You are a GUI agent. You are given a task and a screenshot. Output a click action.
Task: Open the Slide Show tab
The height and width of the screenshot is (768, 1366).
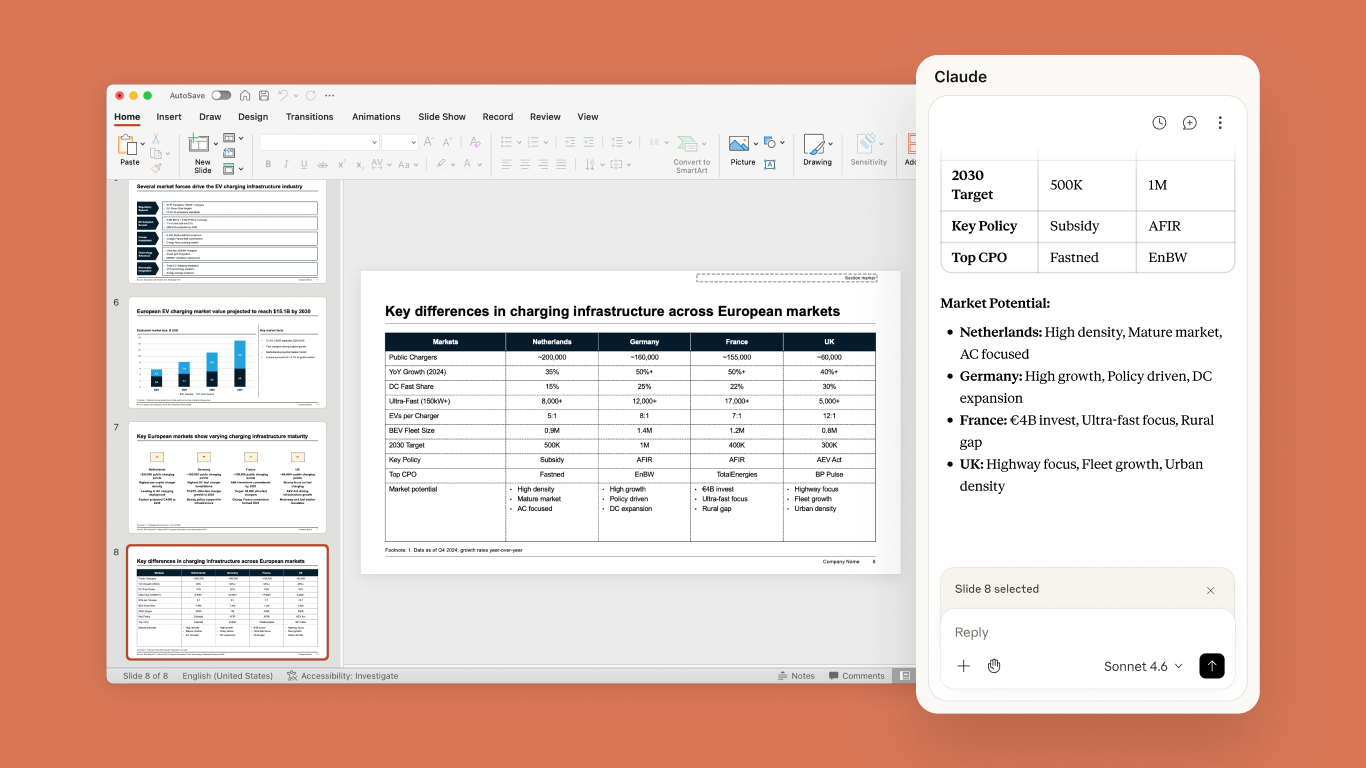(442, 117)
